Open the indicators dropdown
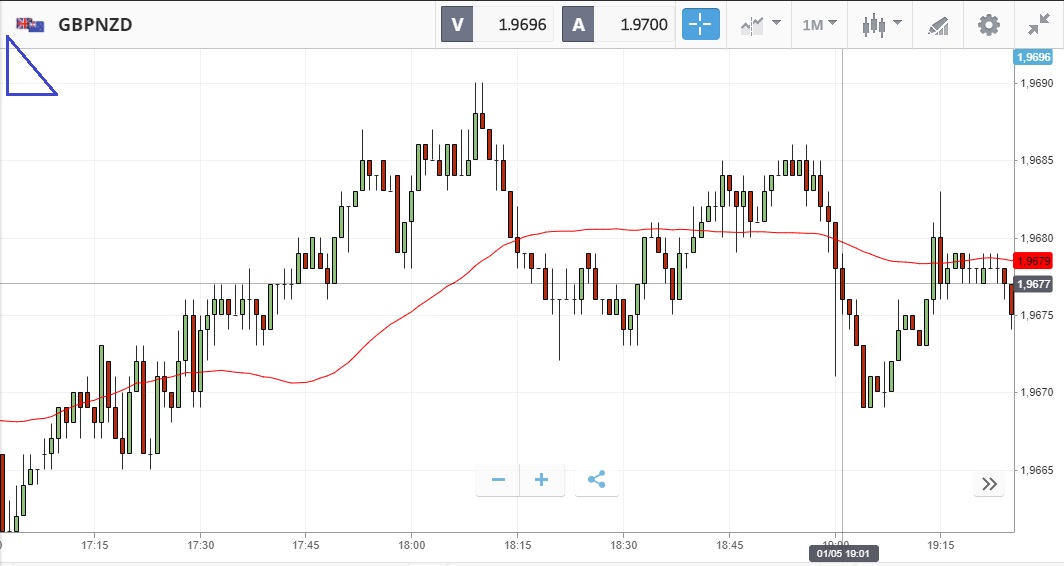This screenshot has height=566, width=1064. click(x=760, y=24)
